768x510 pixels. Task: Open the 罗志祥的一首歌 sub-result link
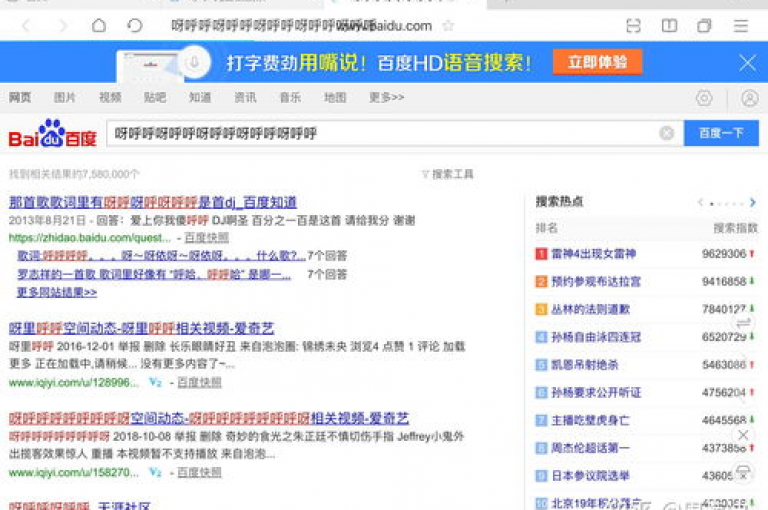(154, 274)
